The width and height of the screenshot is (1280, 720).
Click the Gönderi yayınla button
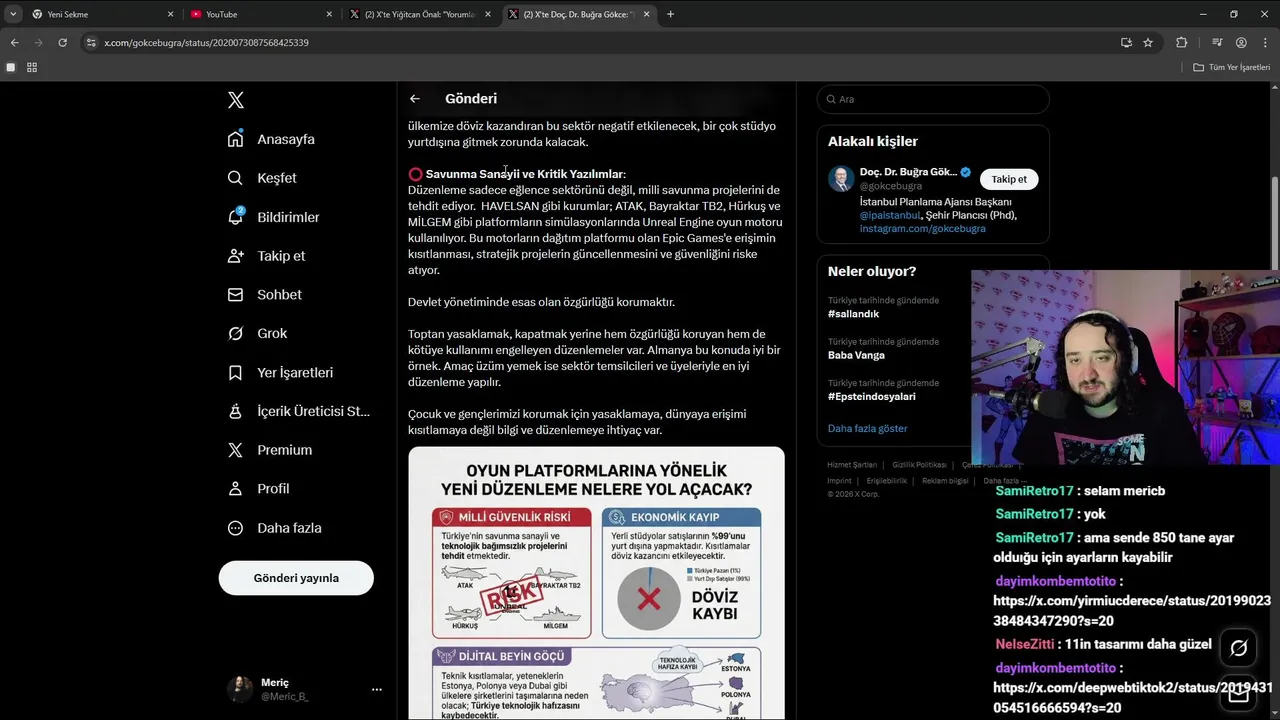(296, 578)
